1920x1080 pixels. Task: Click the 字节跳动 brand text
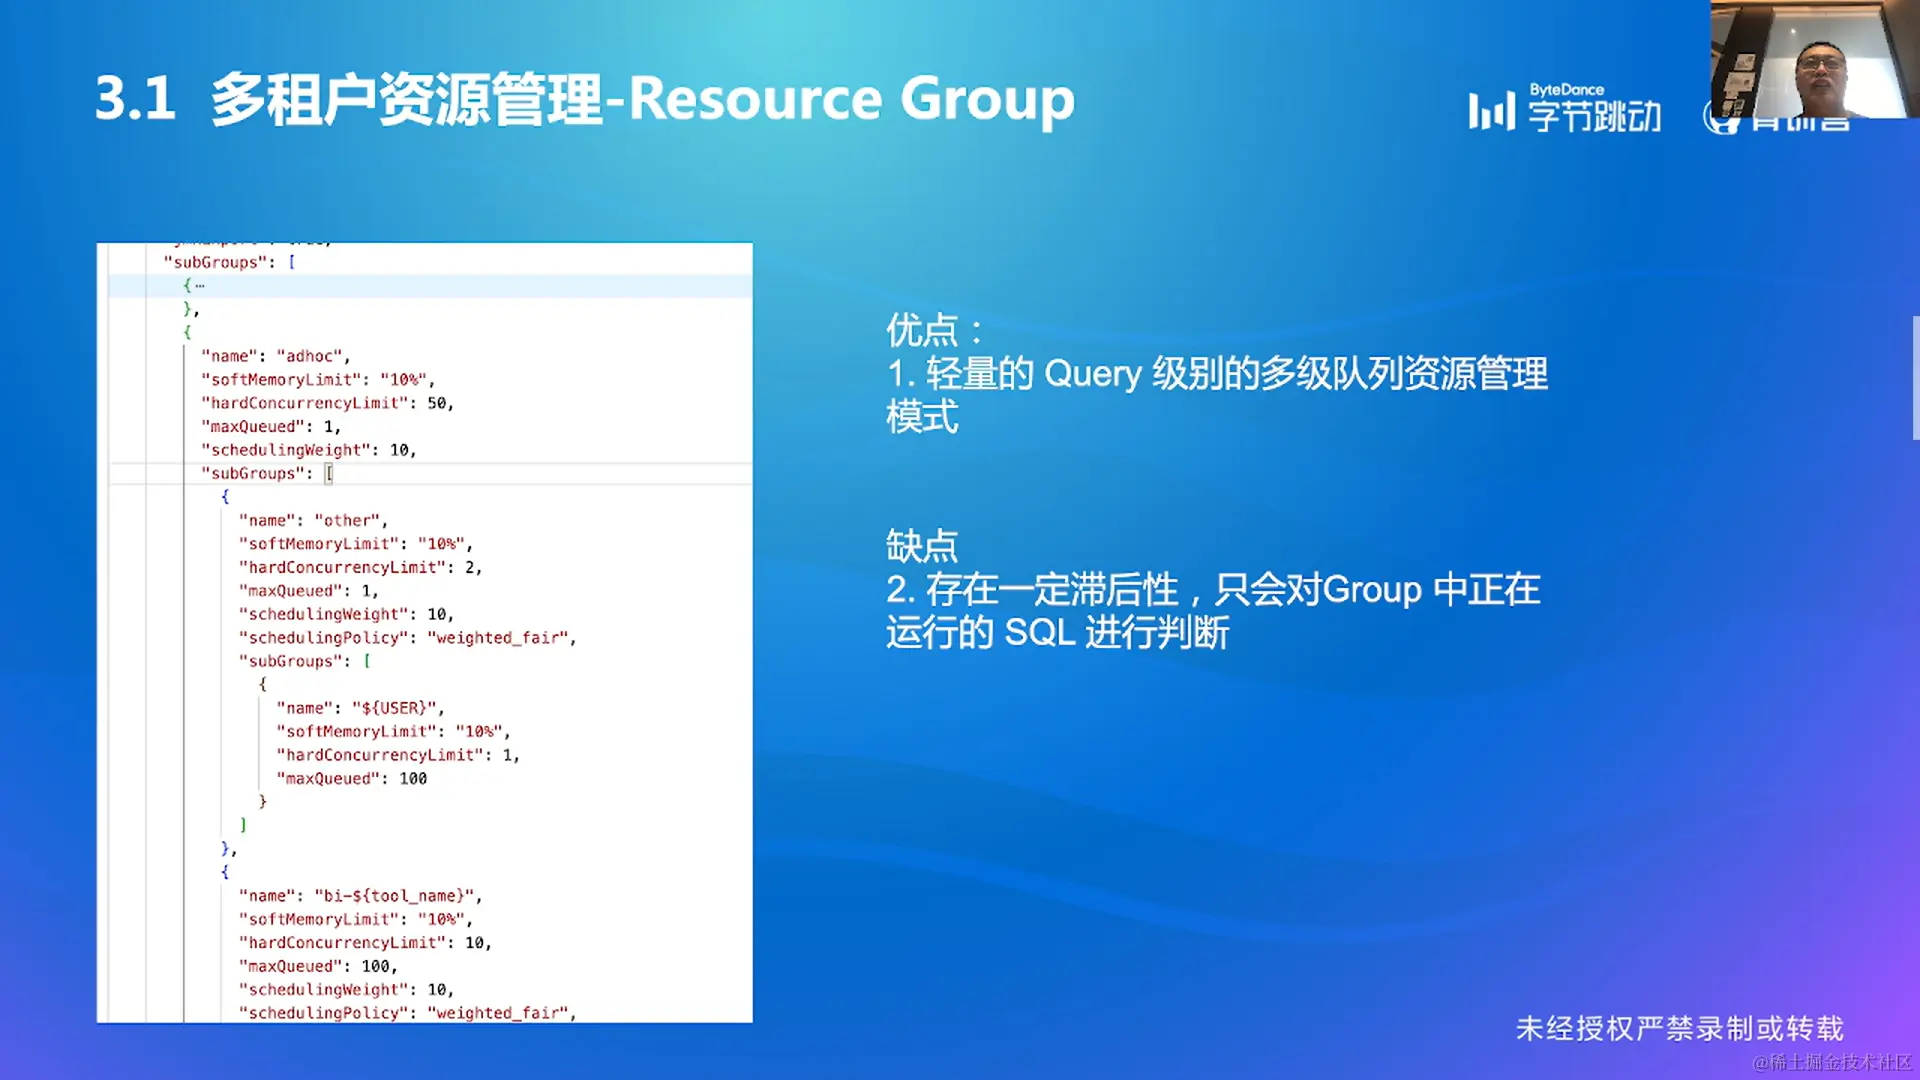(1594, 116)
